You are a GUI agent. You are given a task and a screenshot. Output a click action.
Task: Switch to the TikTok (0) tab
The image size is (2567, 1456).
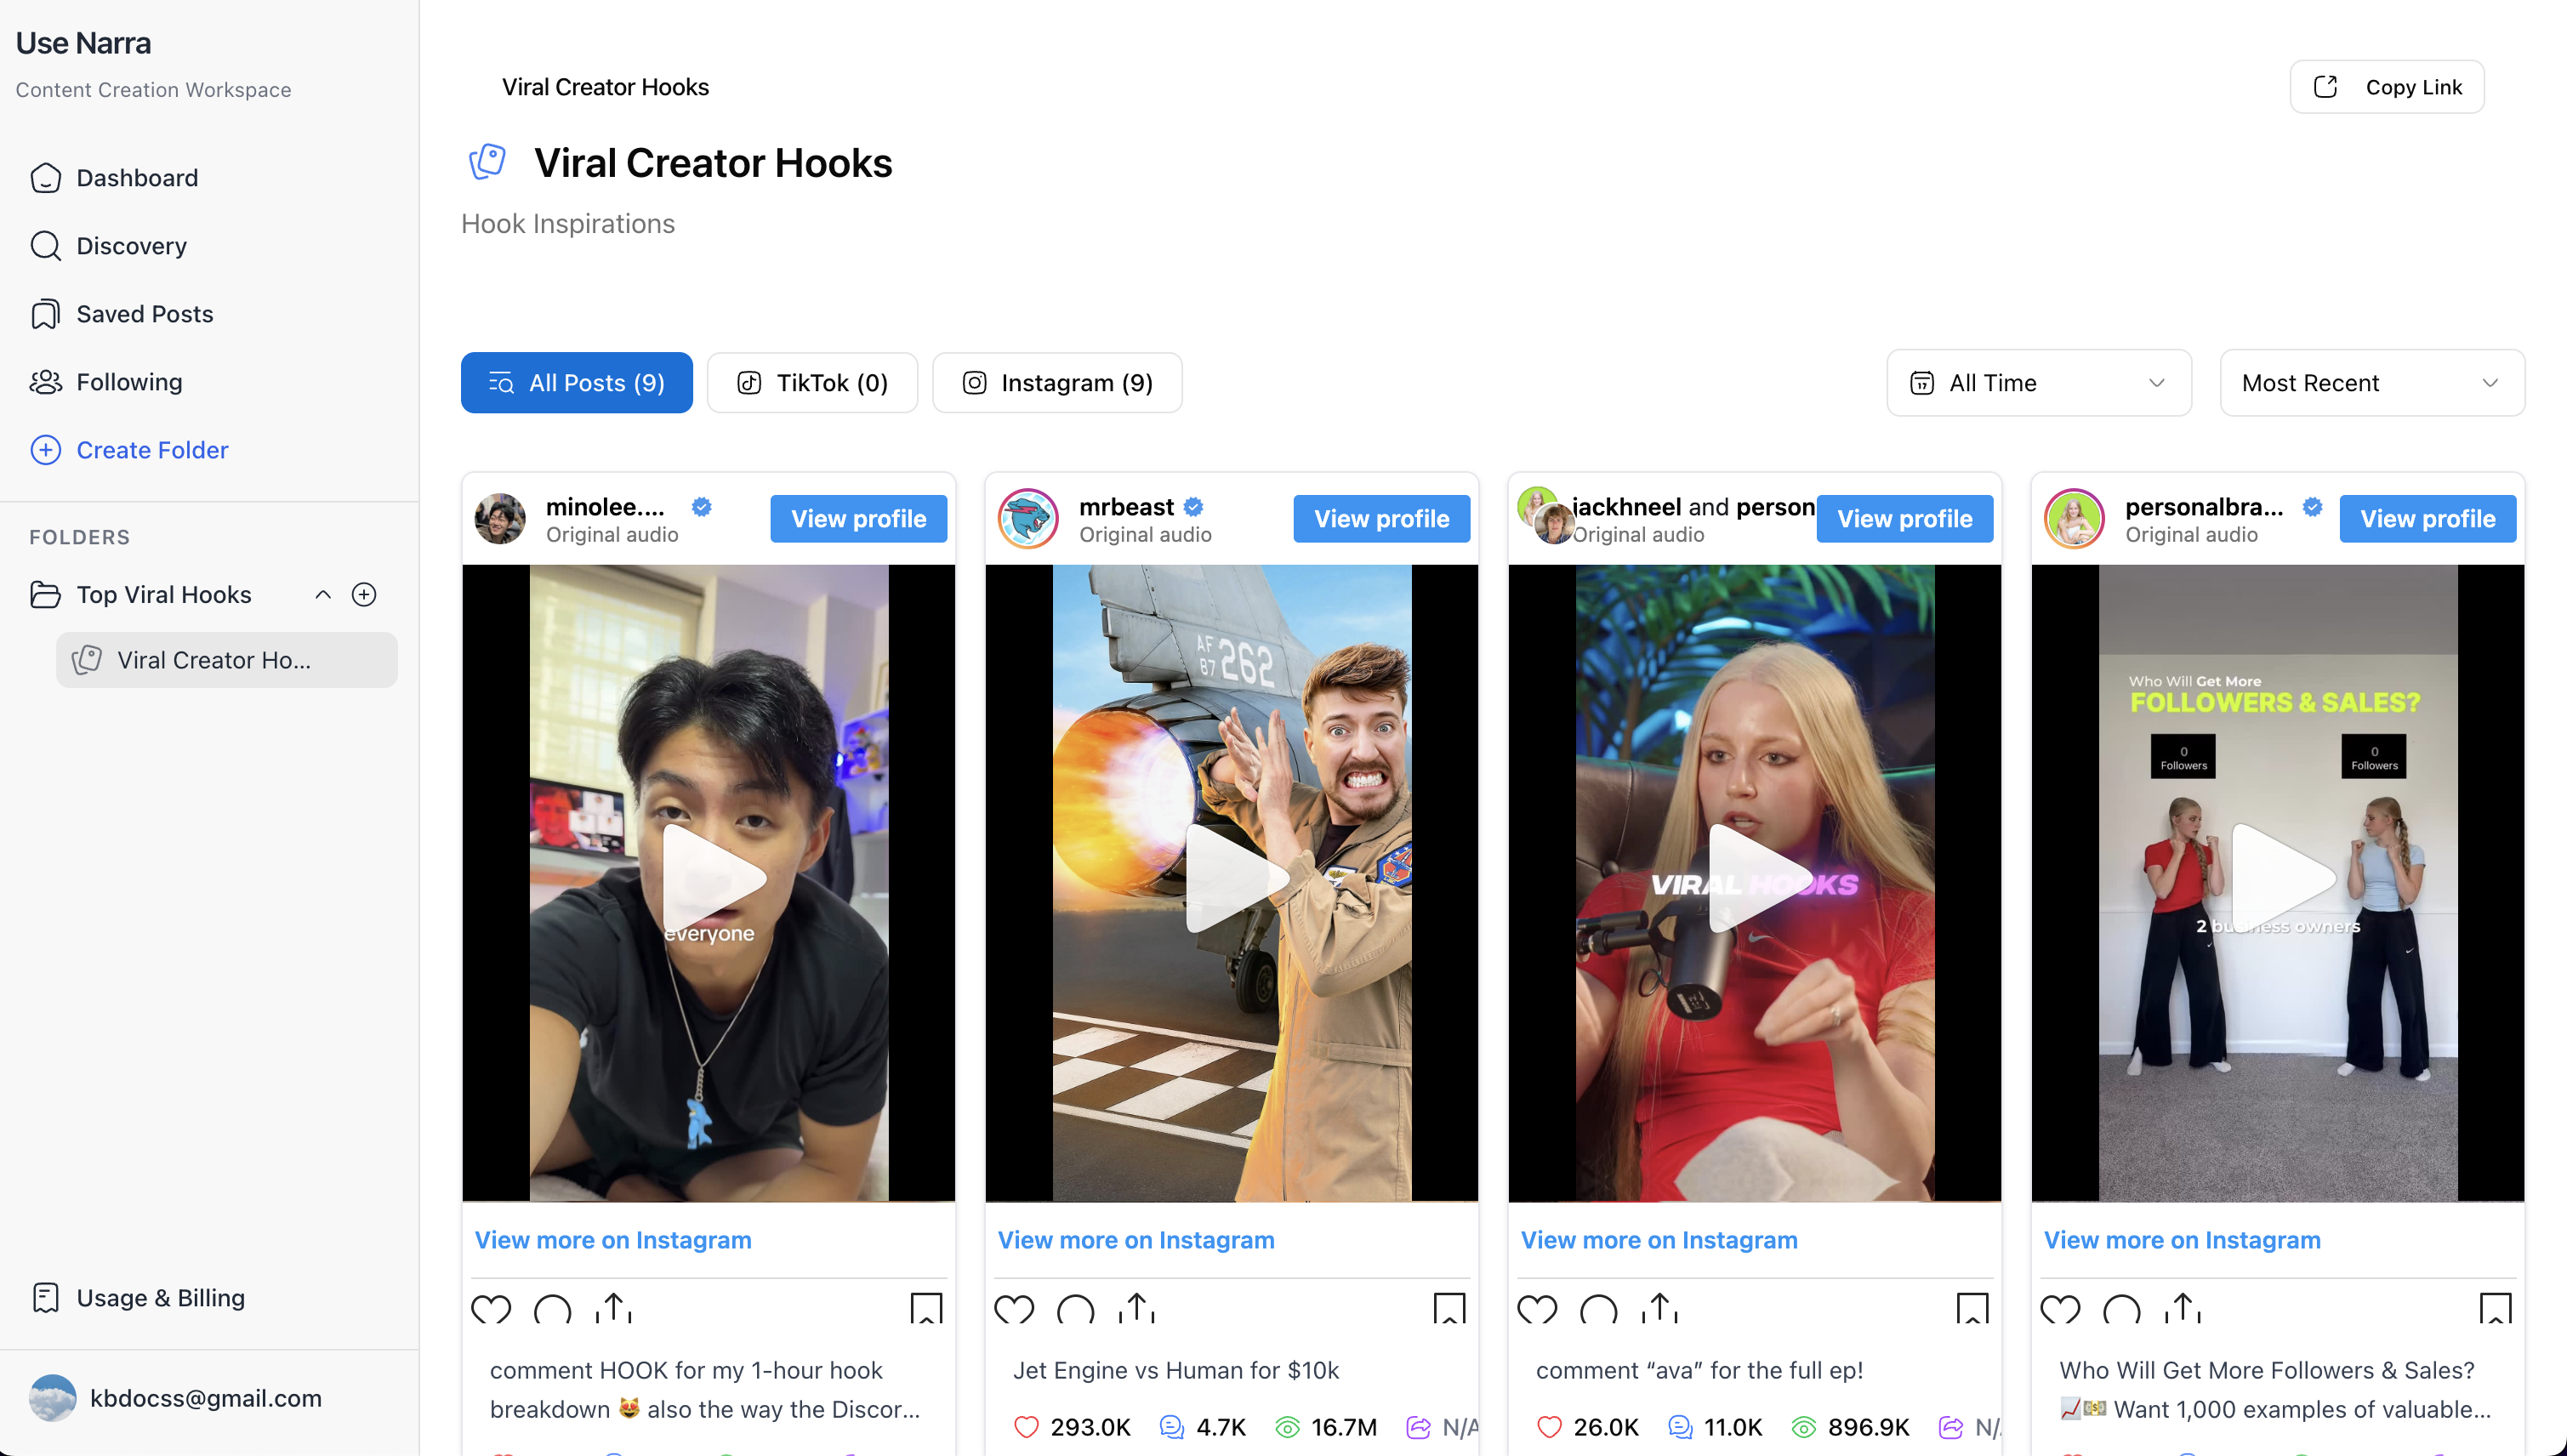pyautogui.click(x=812, y=383)
